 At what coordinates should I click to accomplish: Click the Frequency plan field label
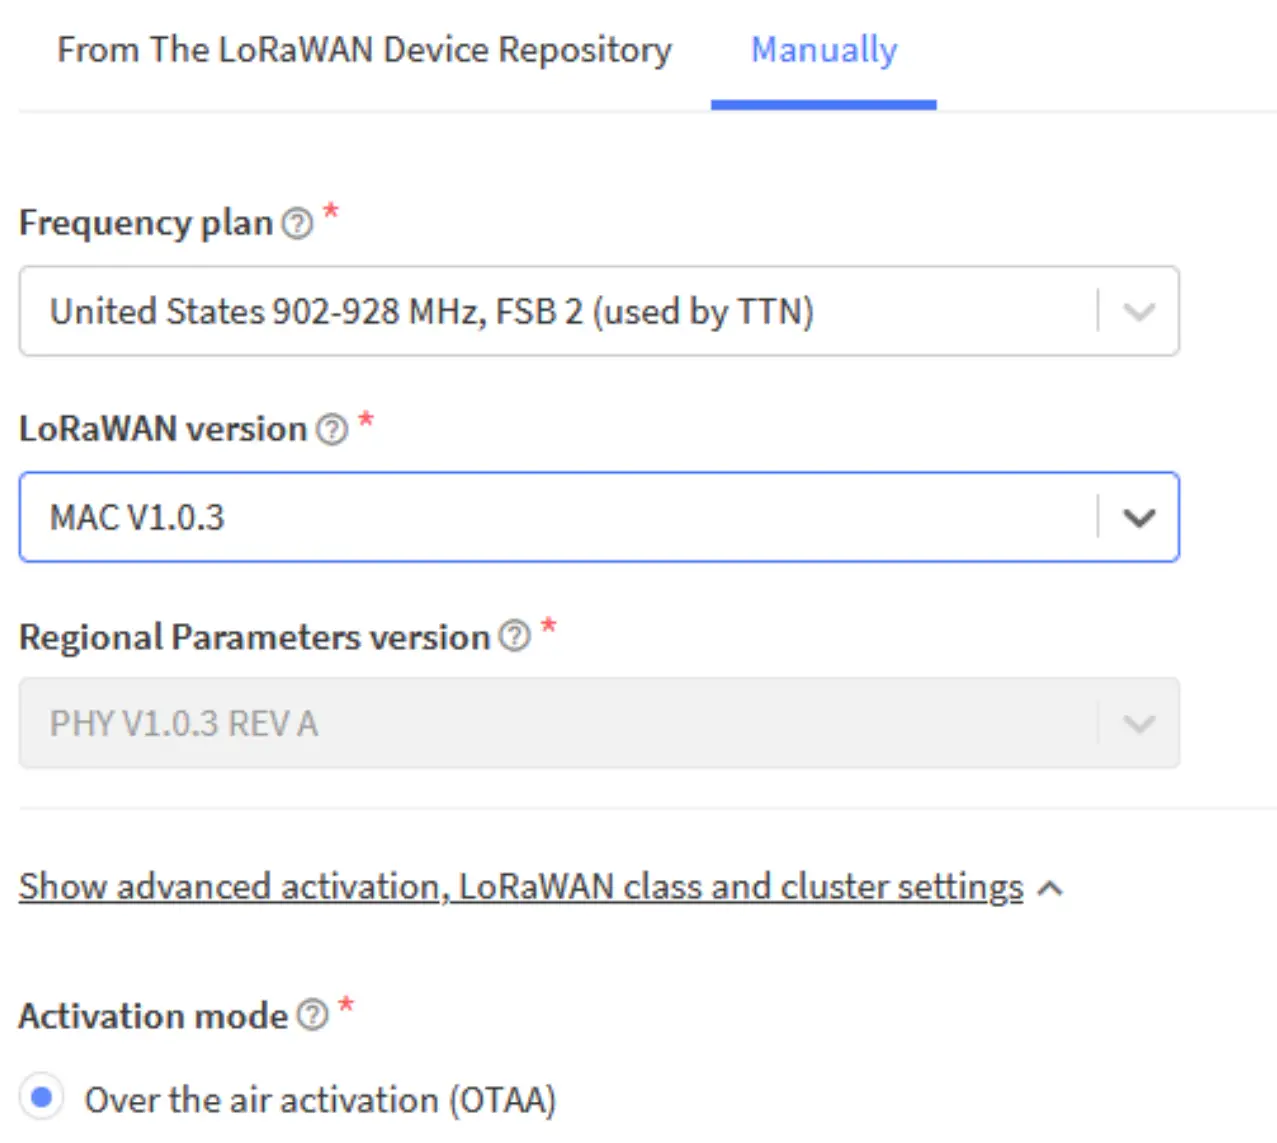click(146, 223)
